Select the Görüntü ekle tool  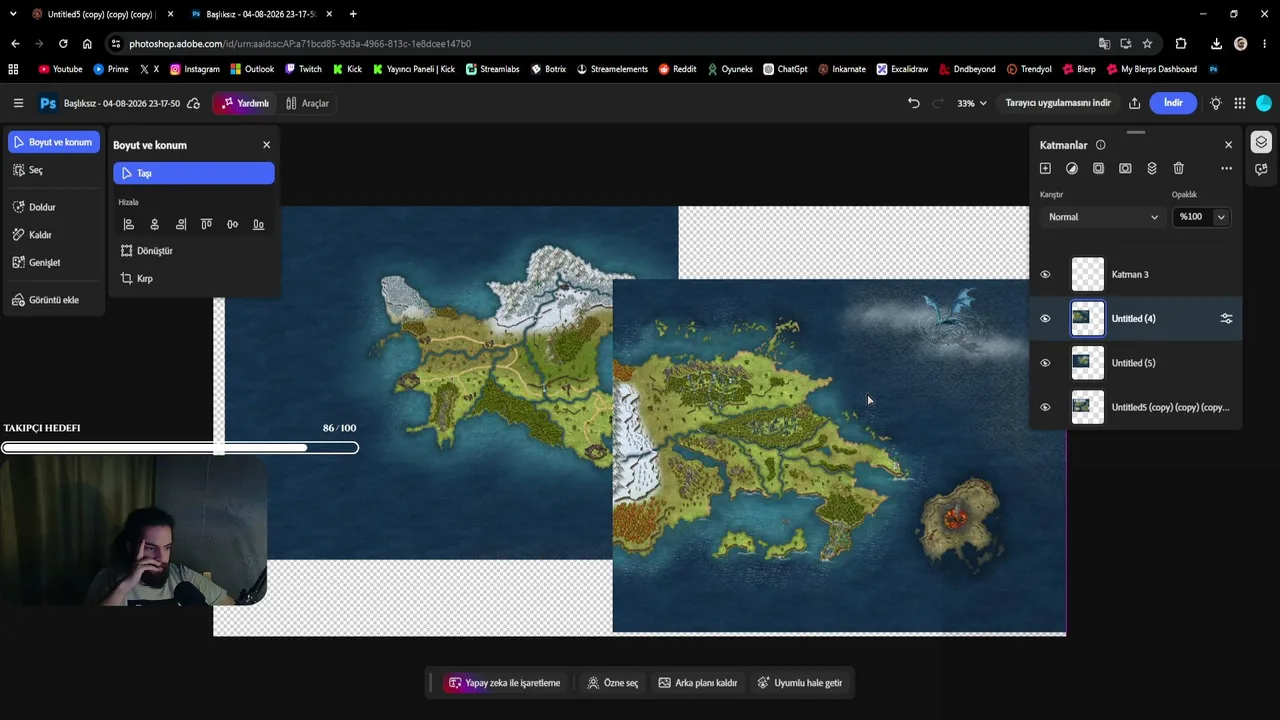[x=54, y=300]
